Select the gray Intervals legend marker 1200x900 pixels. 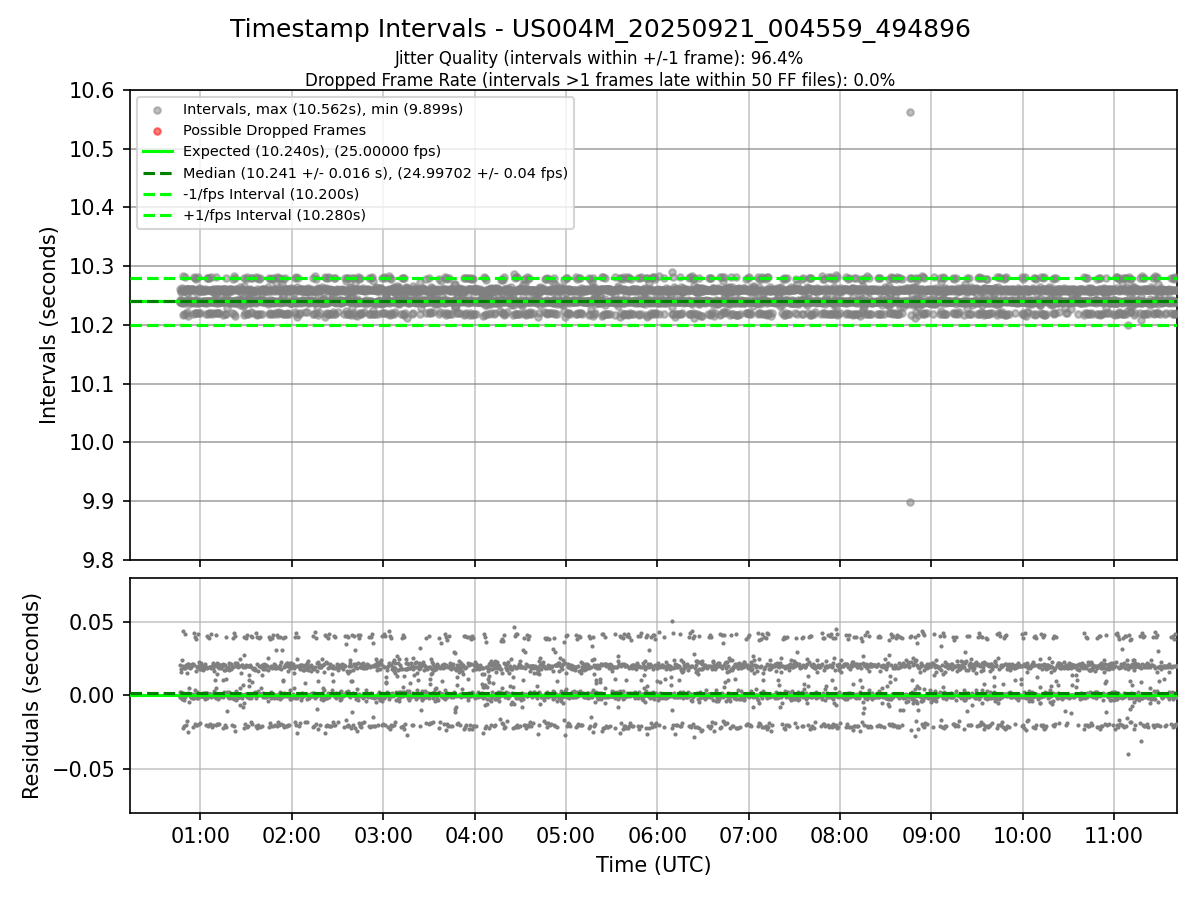pos(157,109)
